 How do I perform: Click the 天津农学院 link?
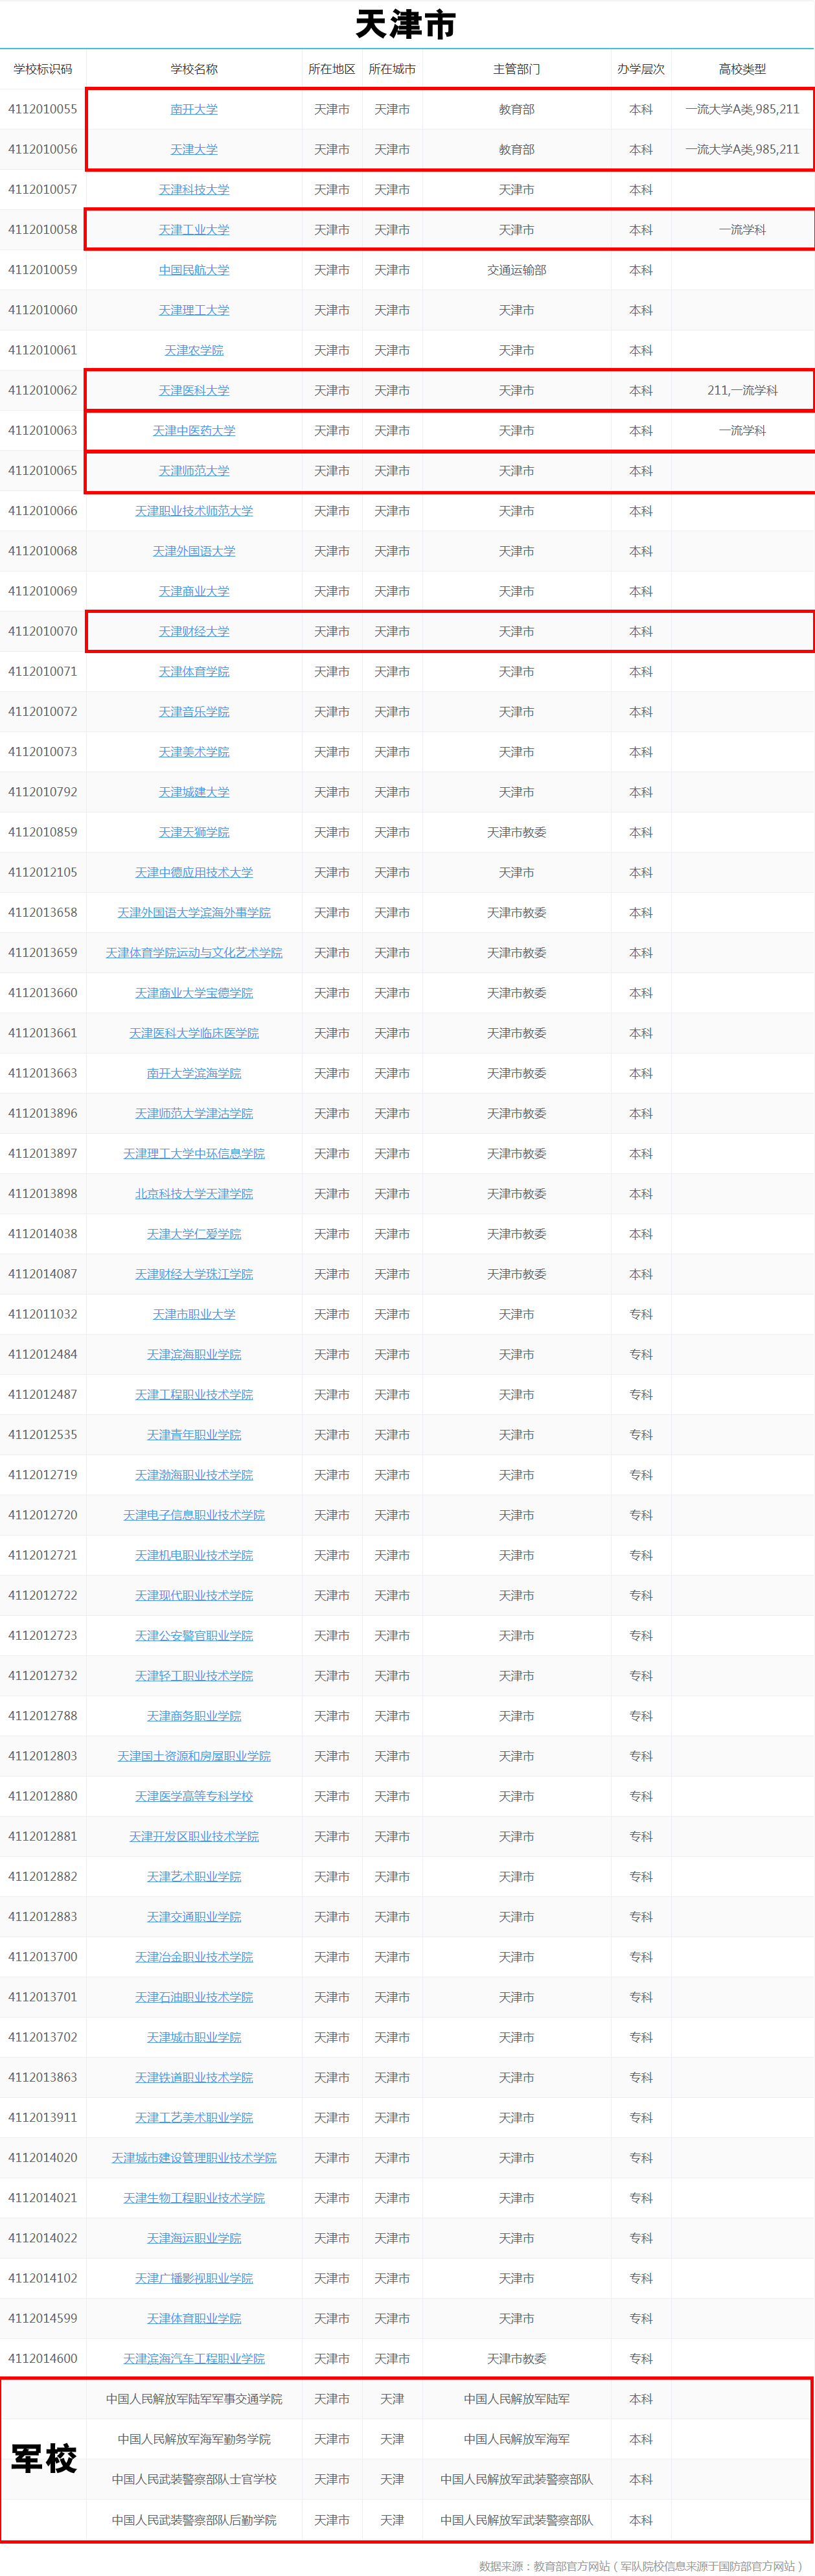(194, 350)
